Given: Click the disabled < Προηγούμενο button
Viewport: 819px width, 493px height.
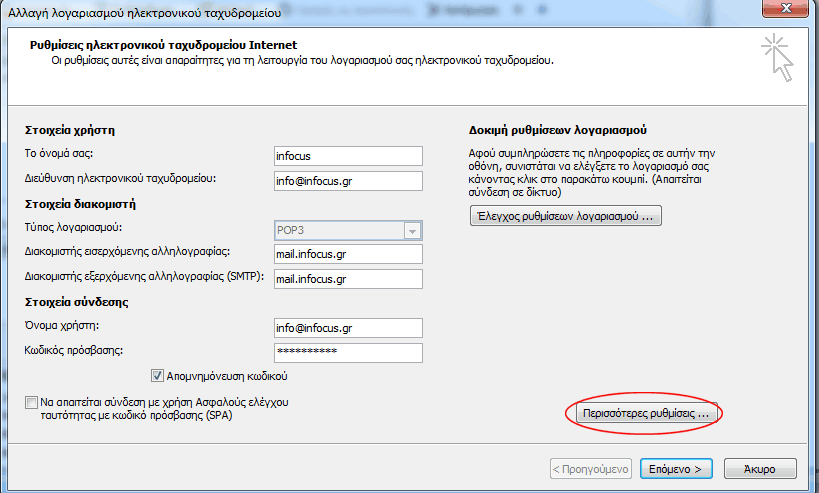Looking at the screenshot, I should [x=591, y=469].
